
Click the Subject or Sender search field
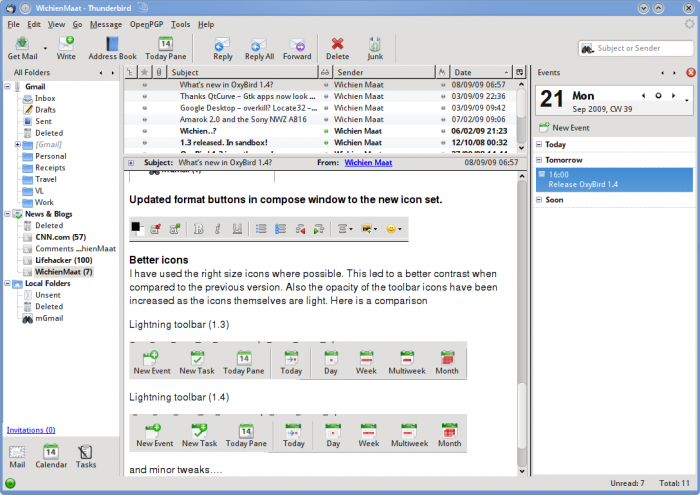tap(636, 48)
